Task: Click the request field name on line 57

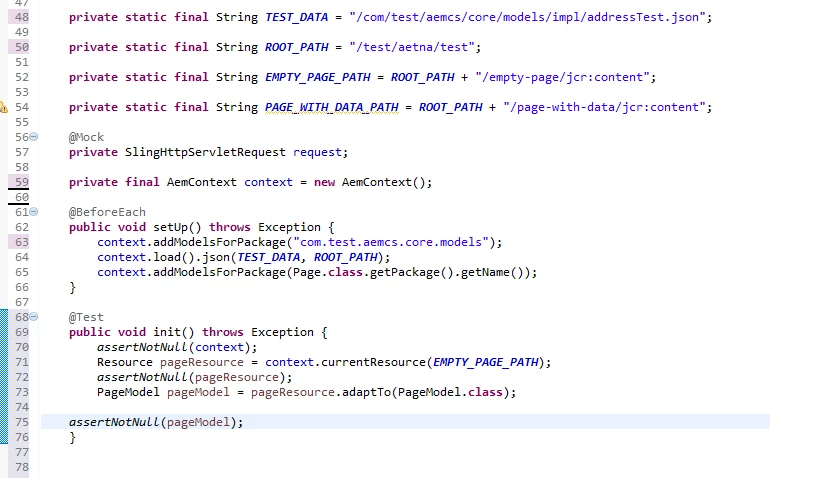Action: (x=317, y=152)
